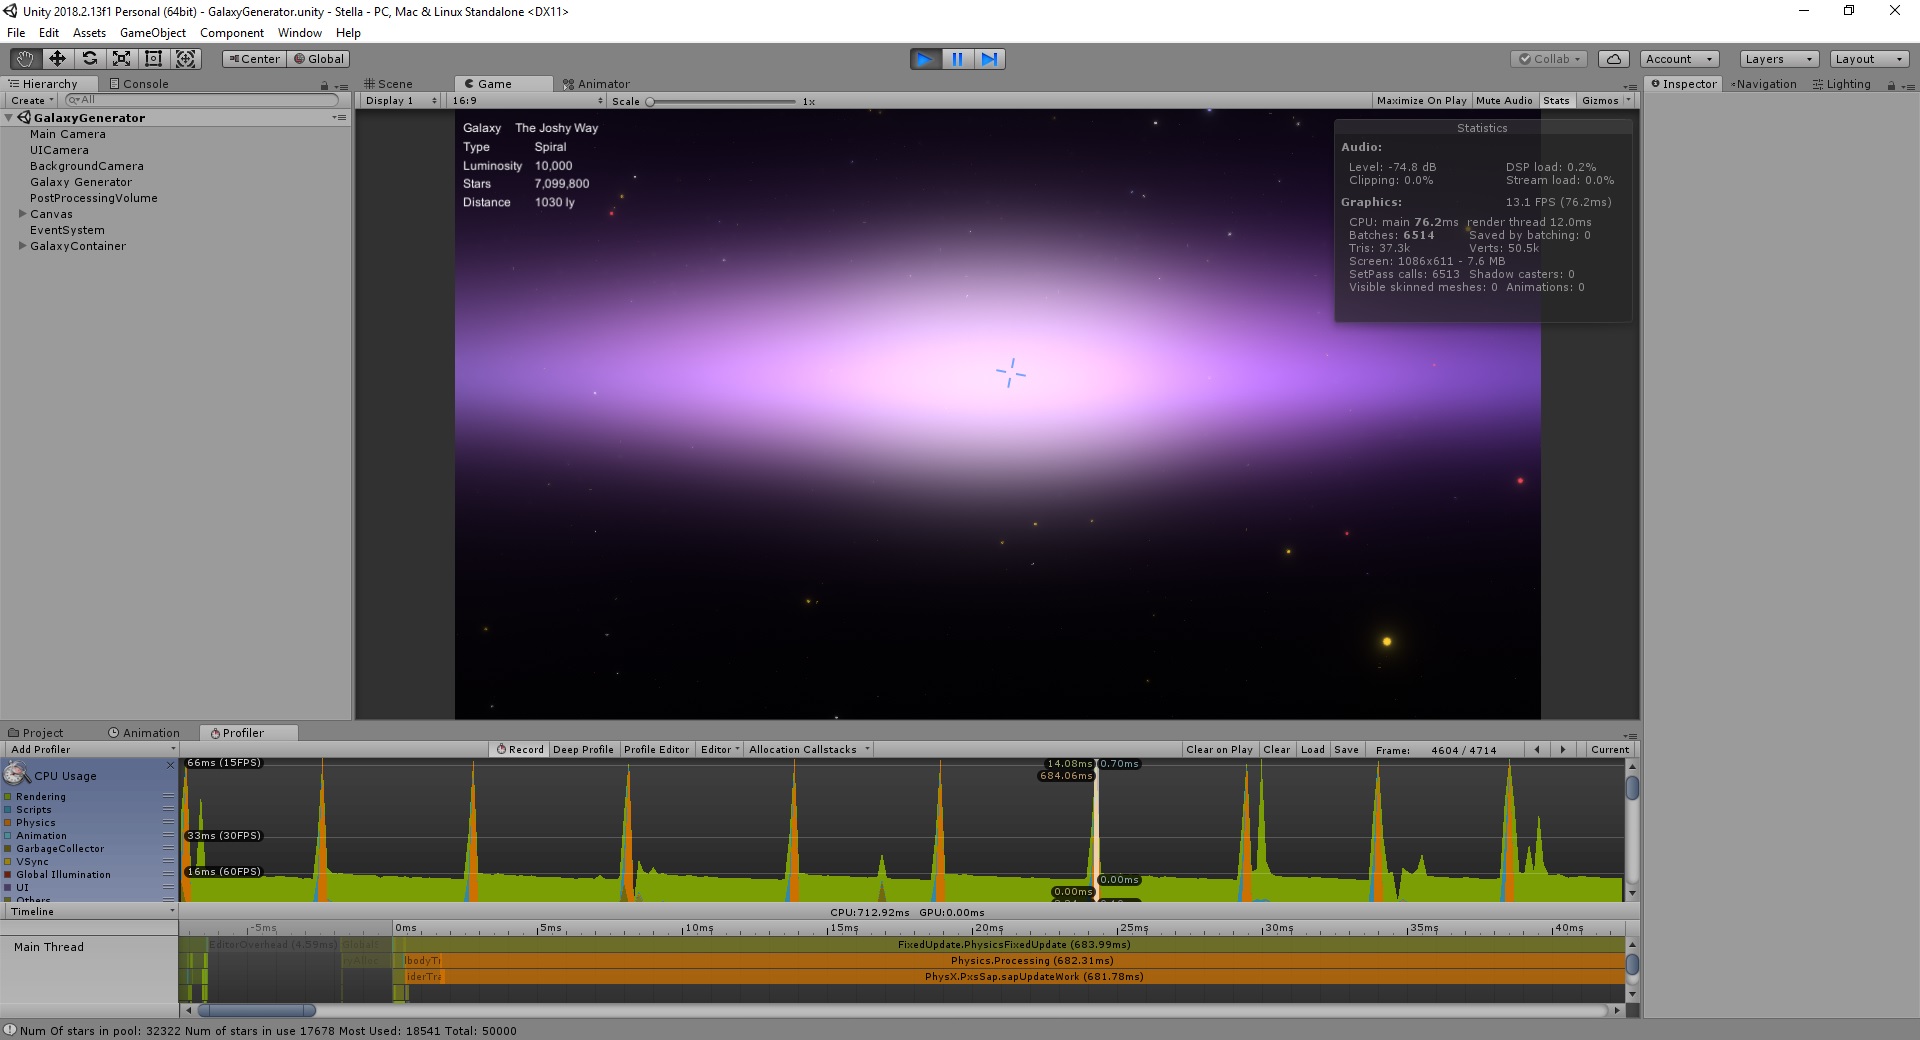Pause the game with Pause button
Screen dimensions: 1920x1040
coord(957,59)
